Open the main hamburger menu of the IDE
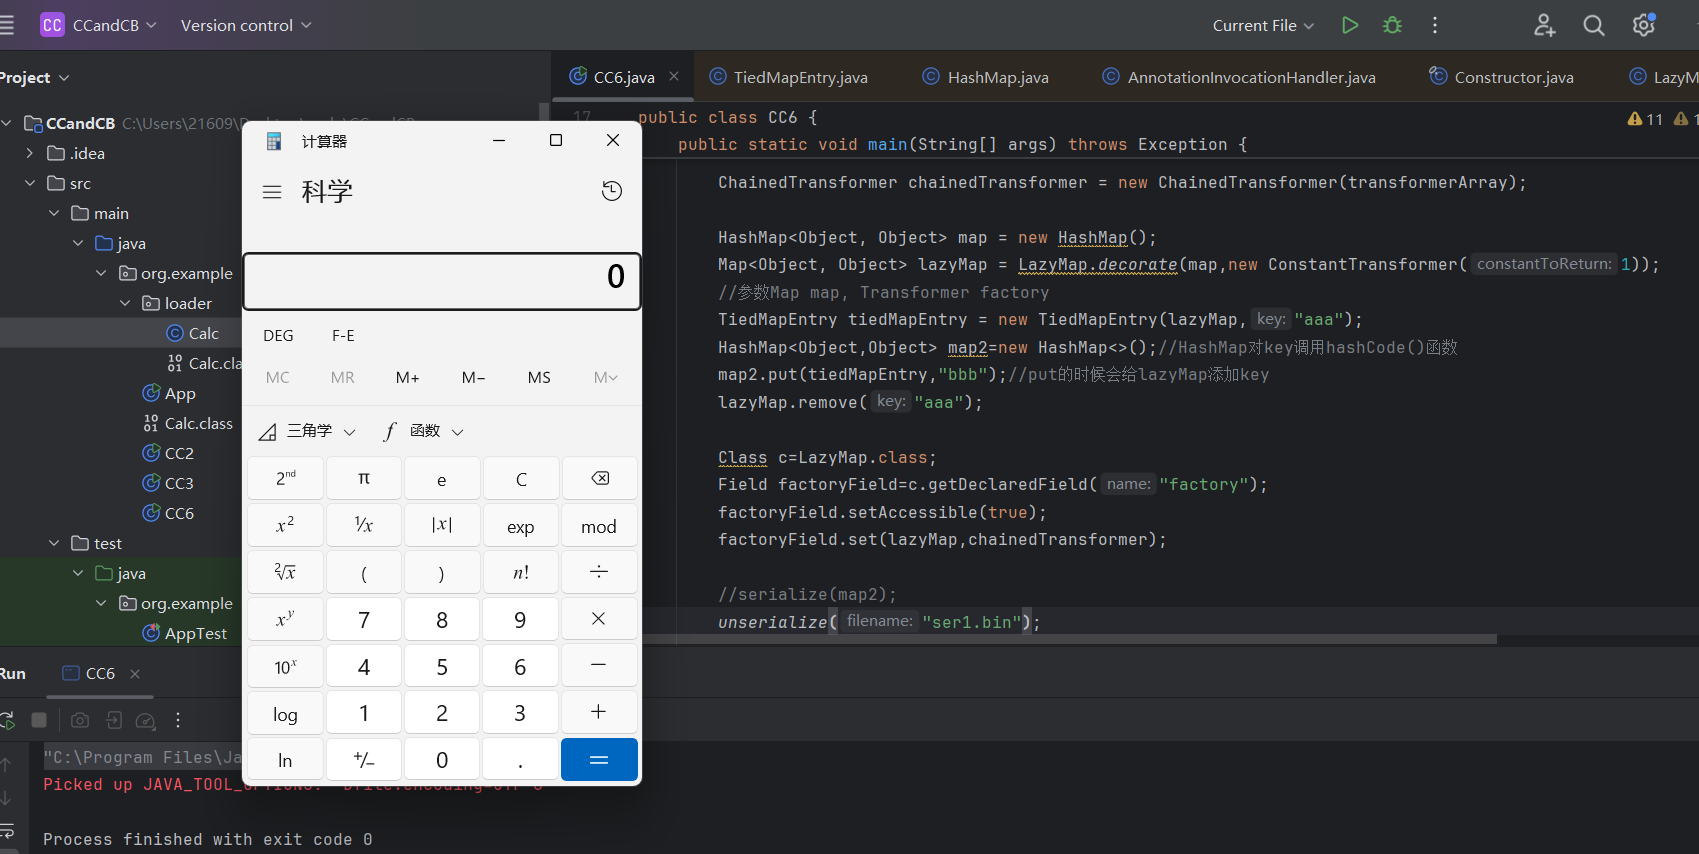1699x854 pixels. click(x=7, y=25)
